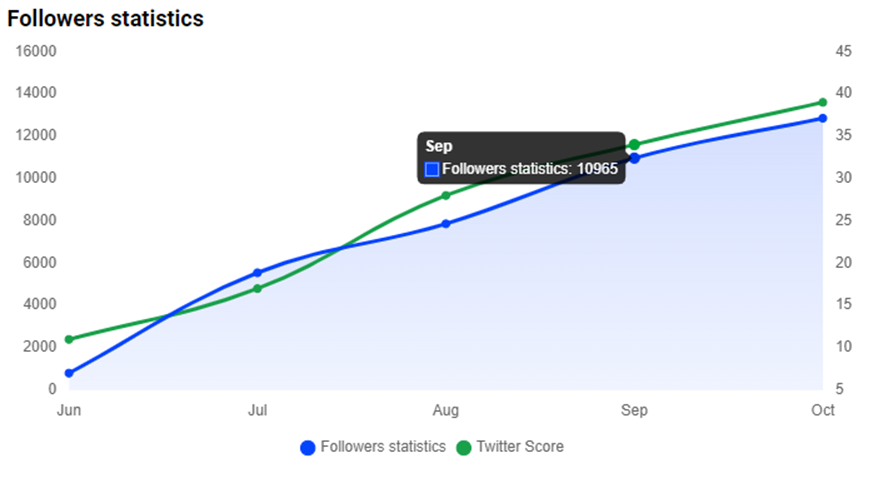
Task: Click the green Twitter Score point for Aug
Action: pos(446,195)
